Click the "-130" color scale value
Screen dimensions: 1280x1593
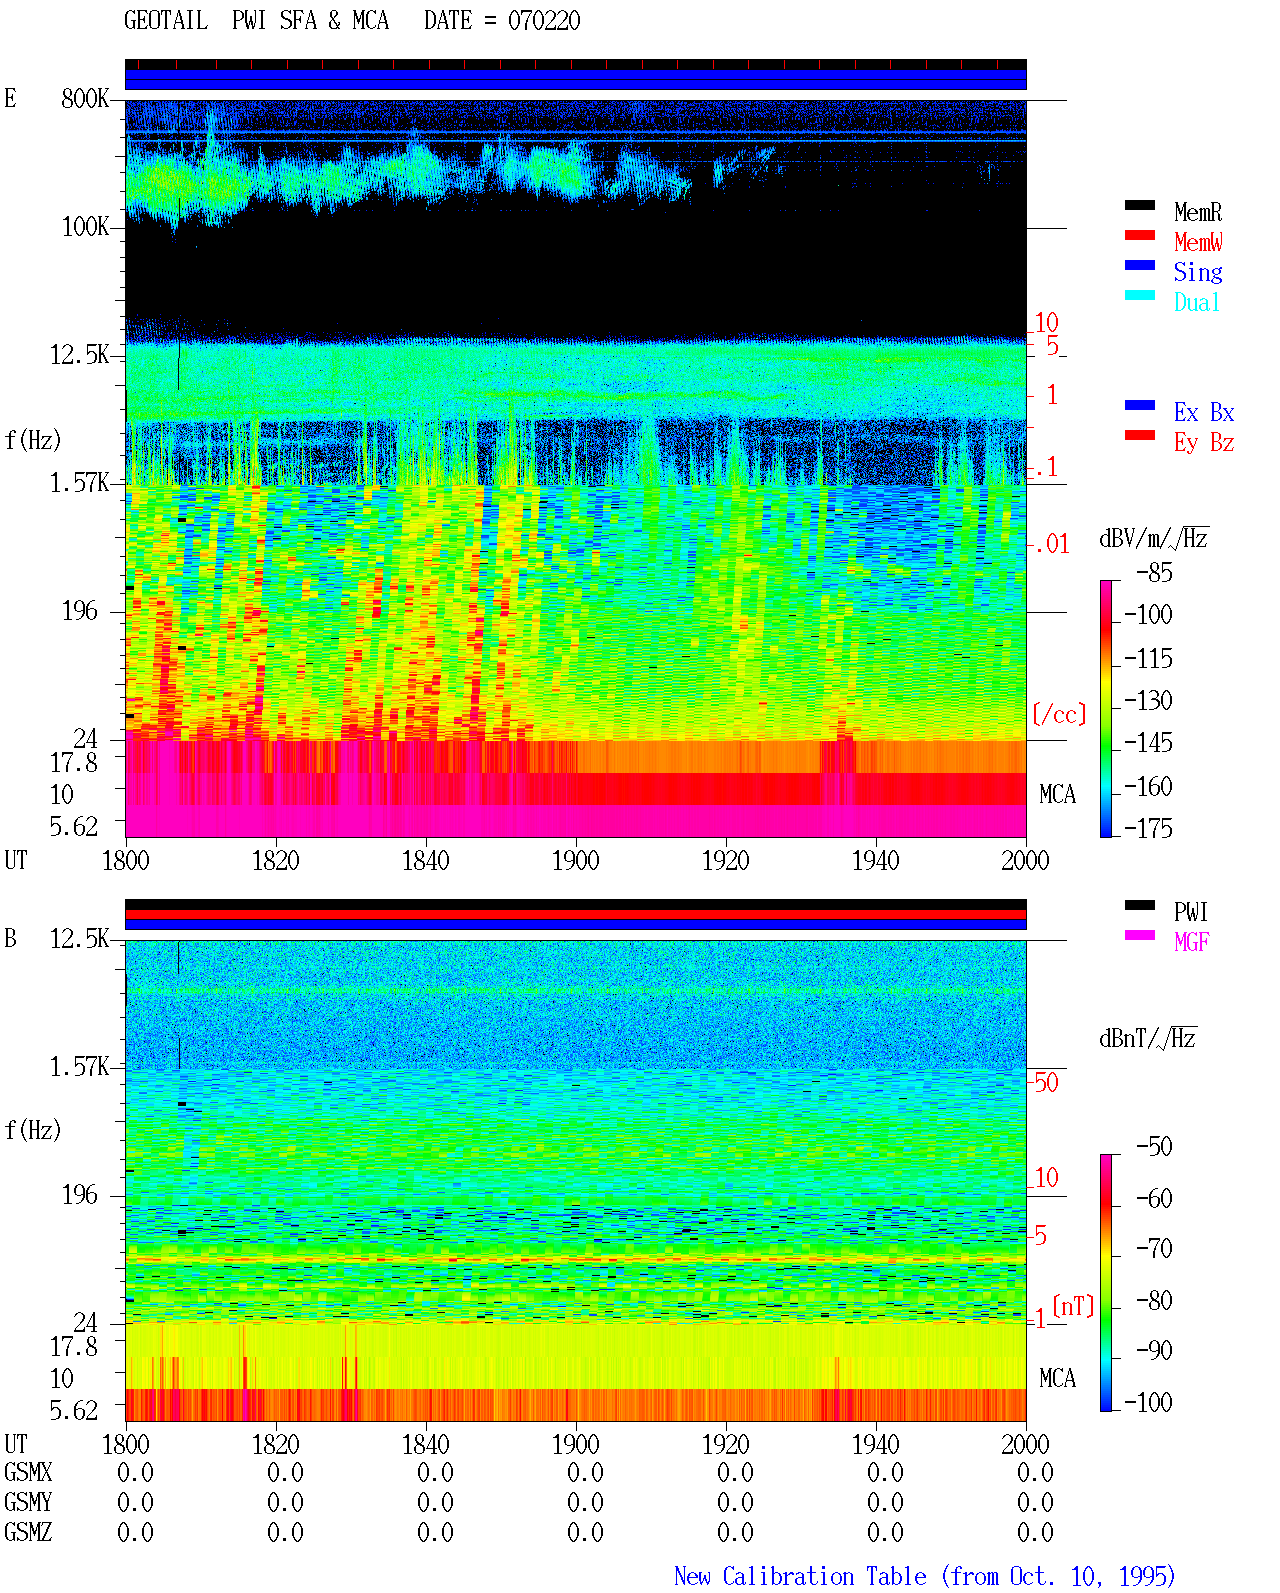[1148, 700]
